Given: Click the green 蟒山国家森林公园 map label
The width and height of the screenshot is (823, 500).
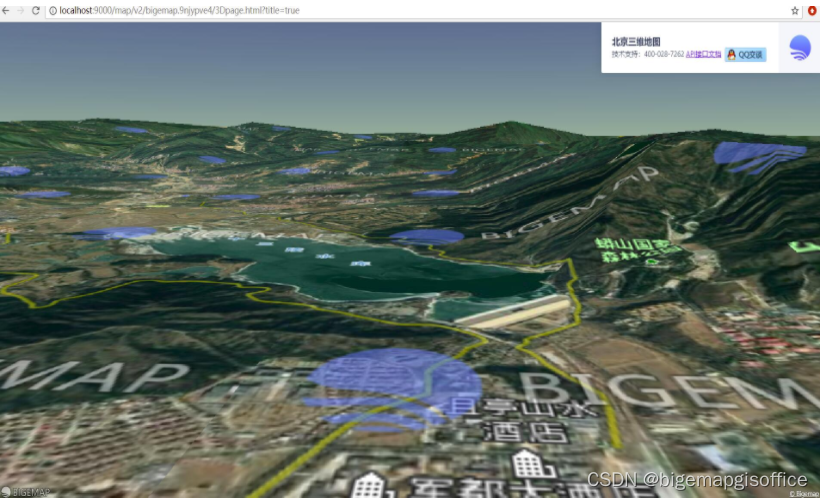Looking at the screenshot, I should coord(638,251).
